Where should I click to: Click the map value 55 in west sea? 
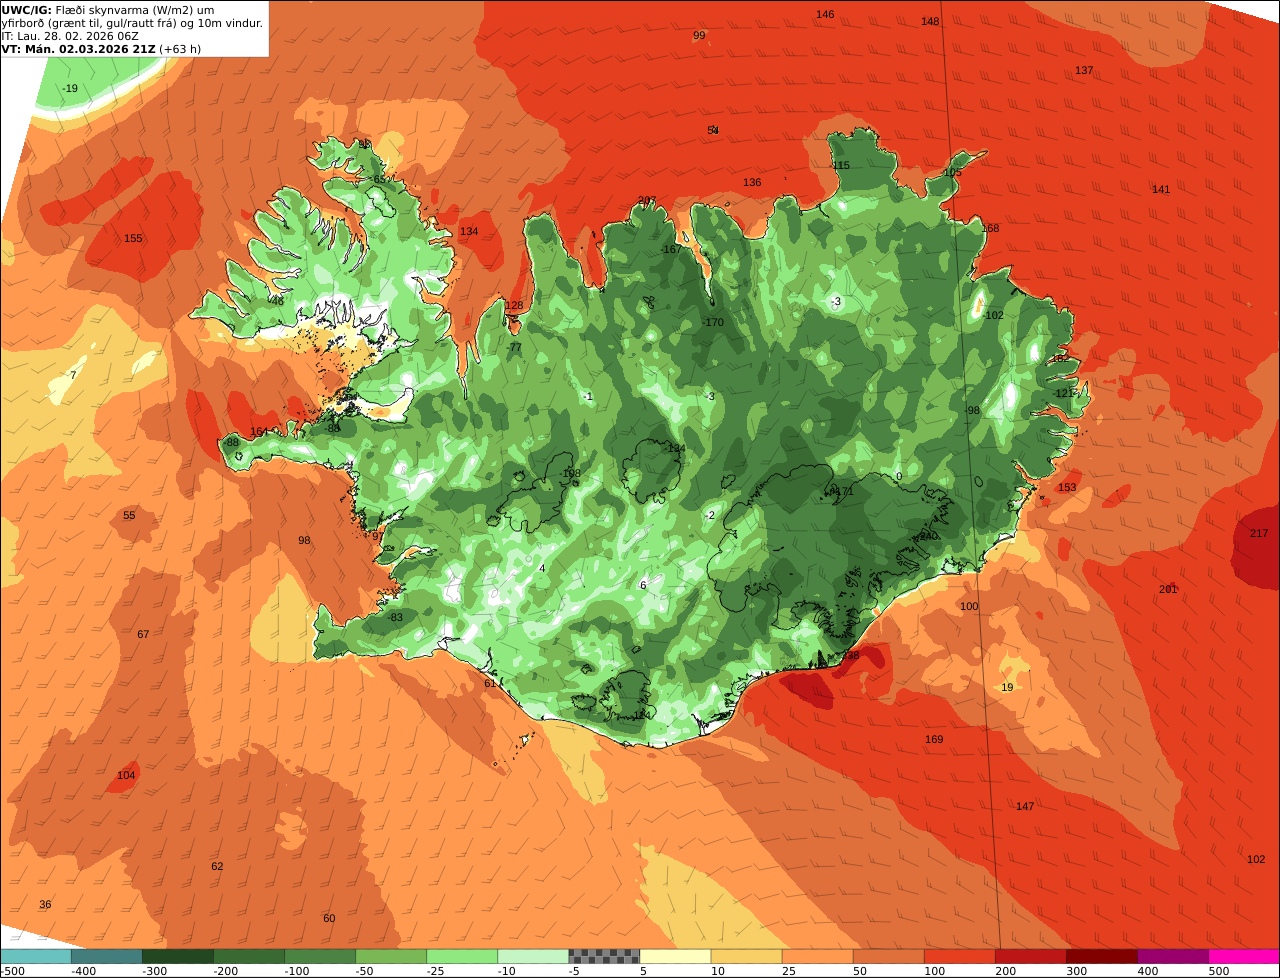coord(129,515)
